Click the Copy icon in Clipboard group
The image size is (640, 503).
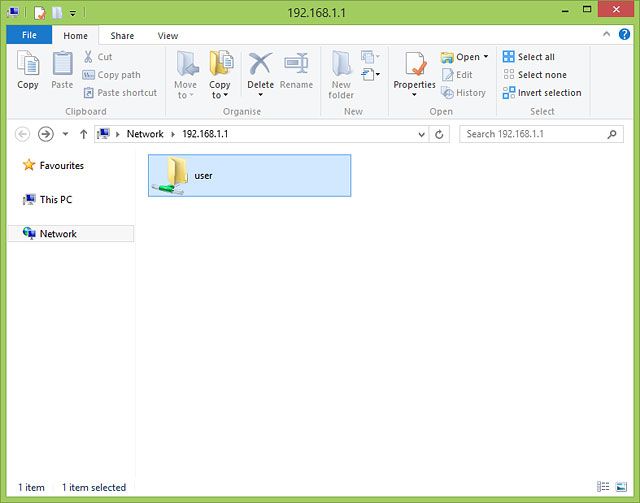[28, 63]
